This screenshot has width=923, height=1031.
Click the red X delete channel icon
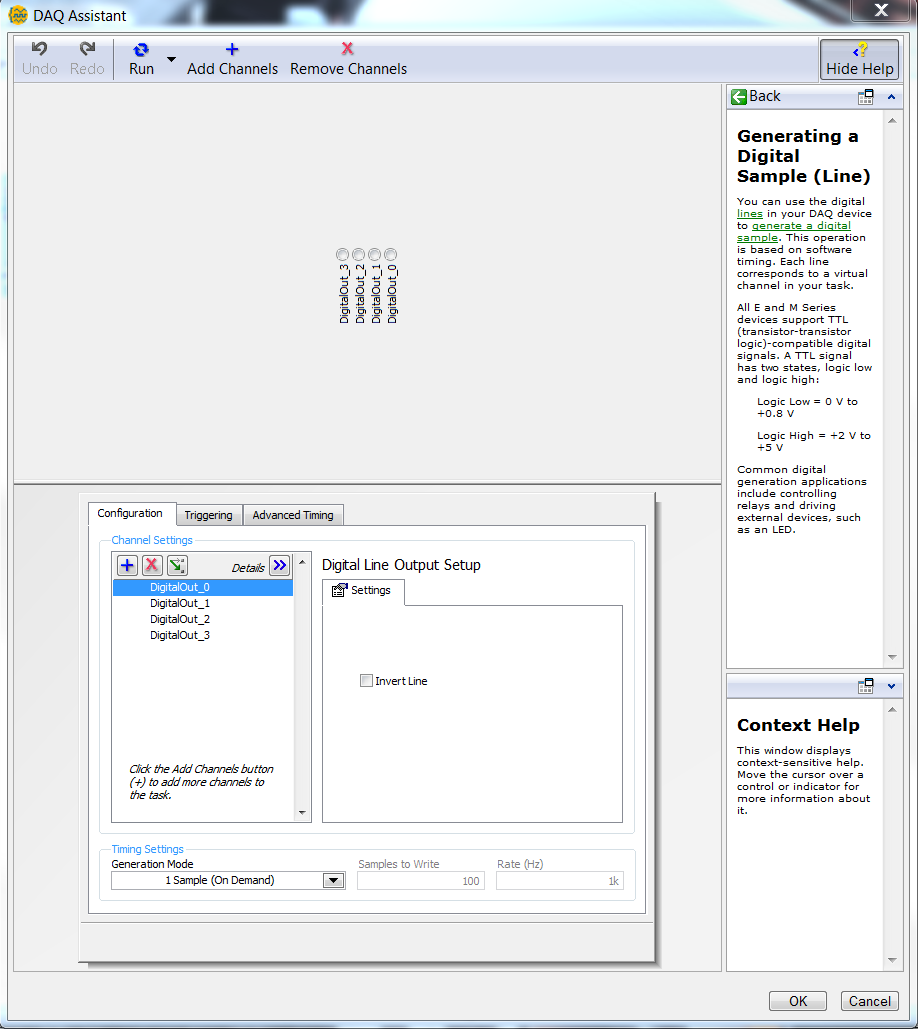152,565
